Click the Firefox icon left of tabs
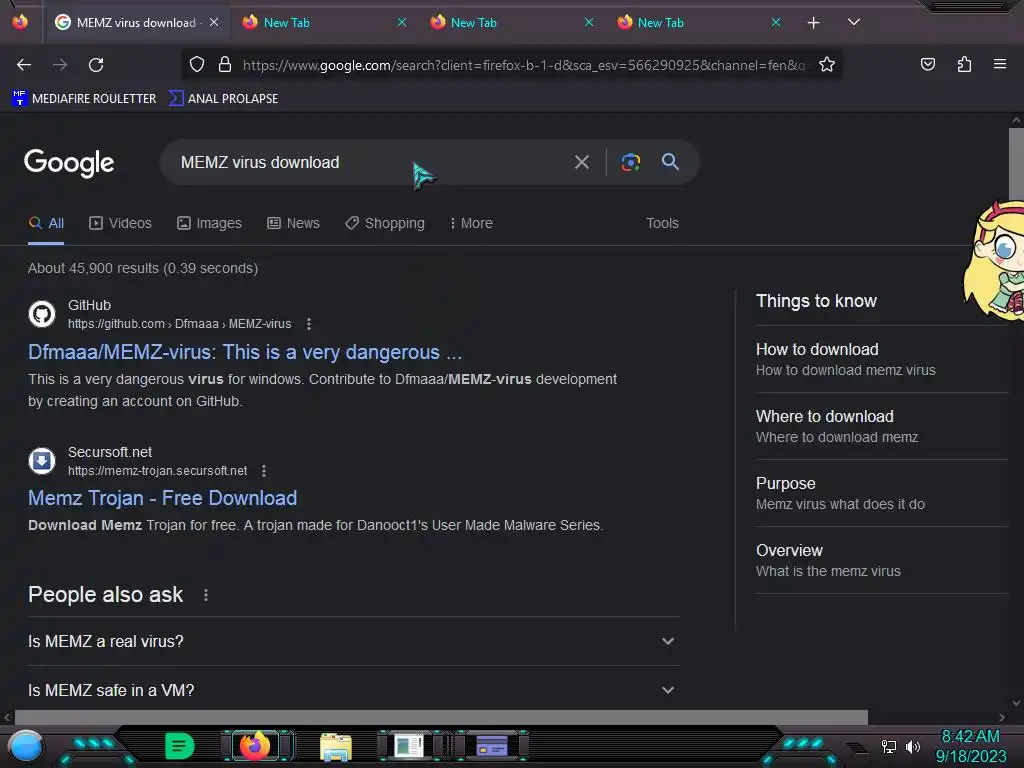The image size is (1024, 768). [20, 22]
